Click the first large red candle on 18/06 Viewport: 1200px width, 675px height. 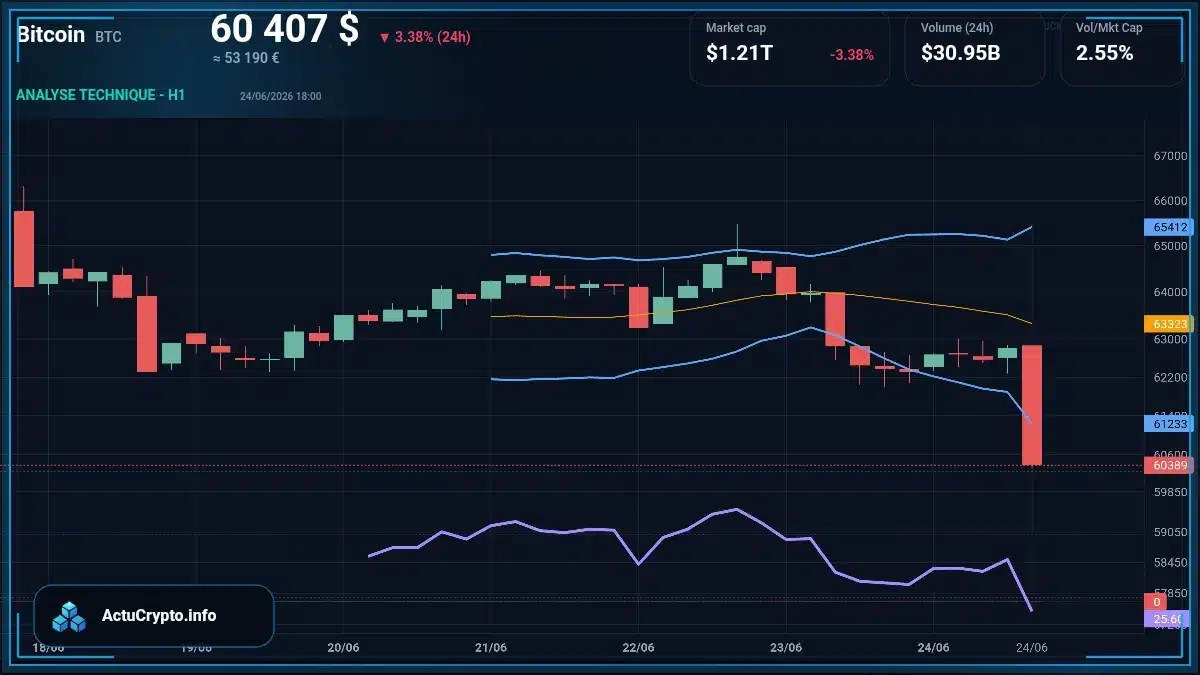point(24,249)
